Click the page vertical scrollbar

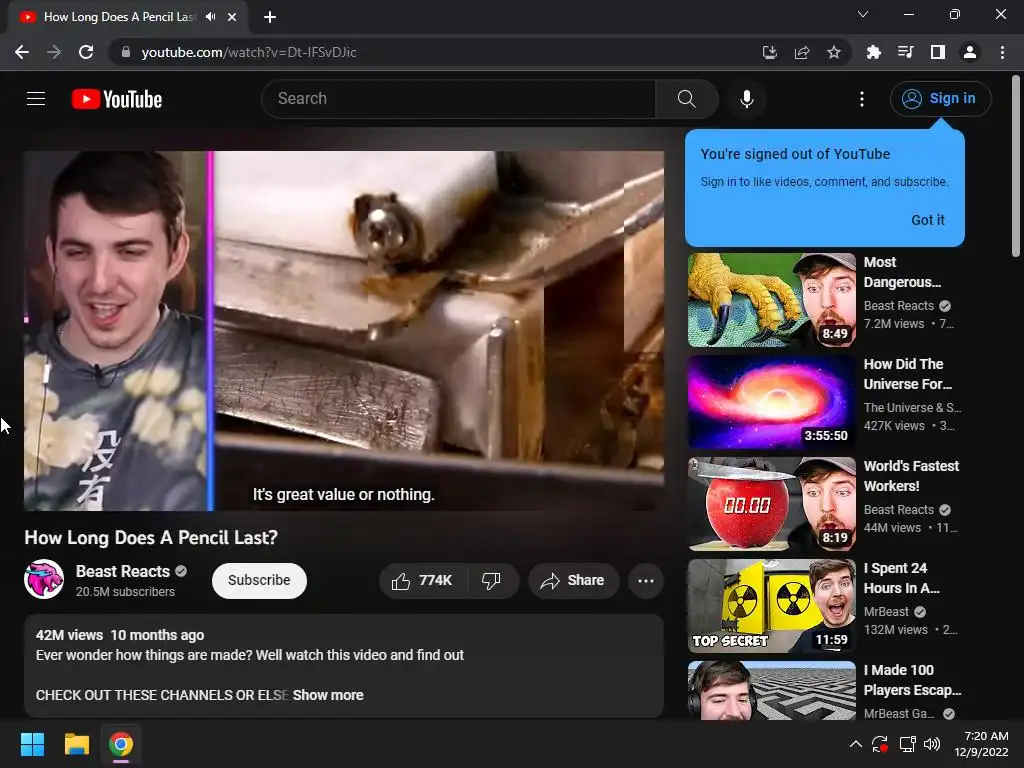(1016, 167)
